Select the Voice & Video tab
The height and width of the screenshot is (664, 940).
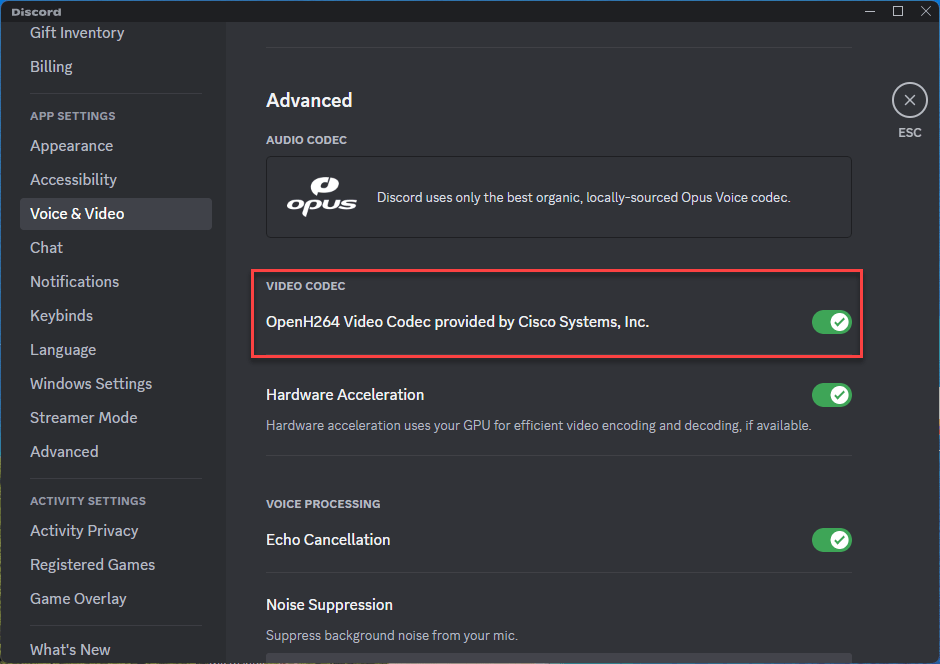point(77,214)
